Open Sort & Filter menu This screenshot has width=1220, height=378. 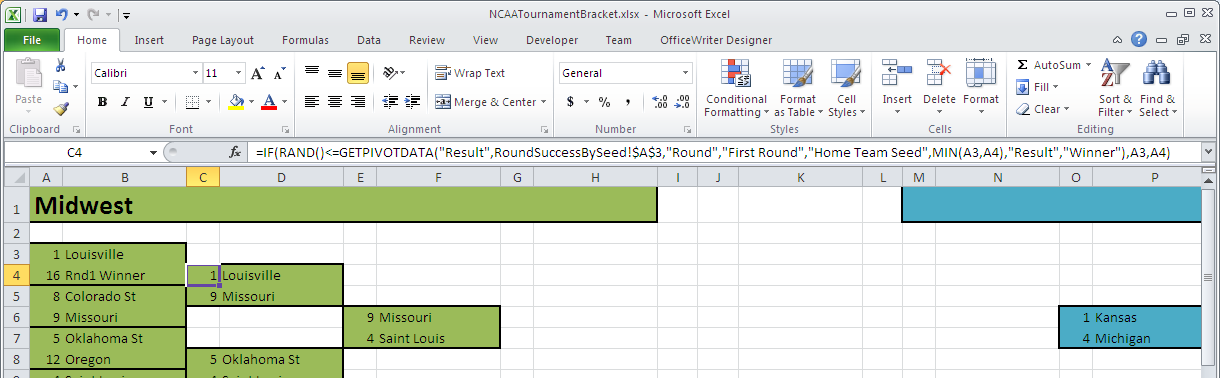tap(1115, 88)
